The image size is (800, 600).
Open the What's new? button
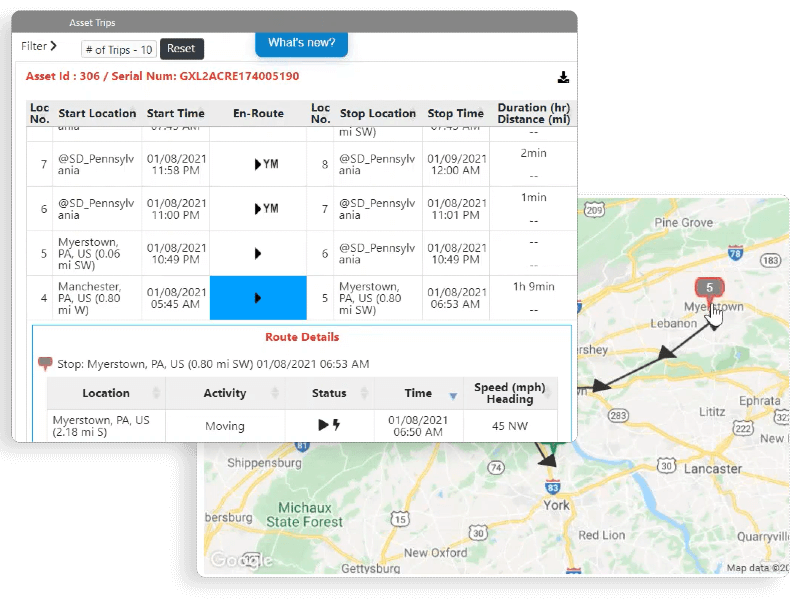tap(302, 43)
